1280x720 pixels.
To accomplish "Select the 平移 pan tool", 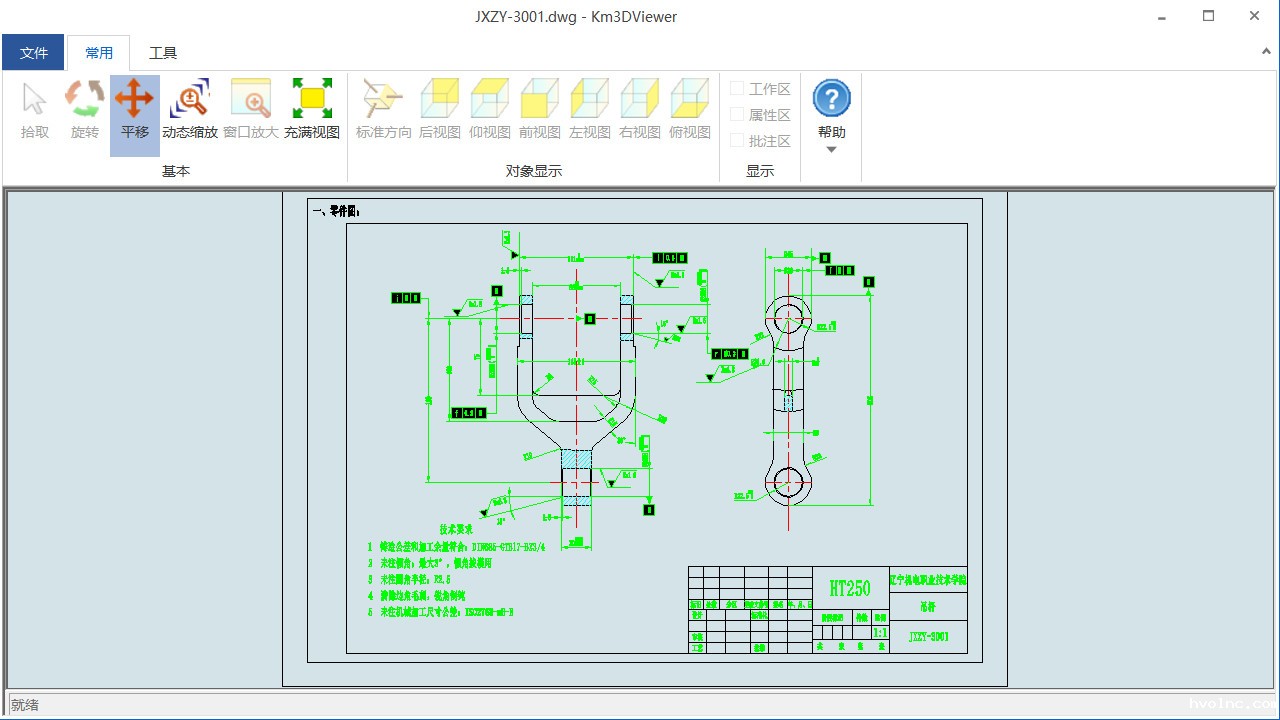I will coord(134,110).
